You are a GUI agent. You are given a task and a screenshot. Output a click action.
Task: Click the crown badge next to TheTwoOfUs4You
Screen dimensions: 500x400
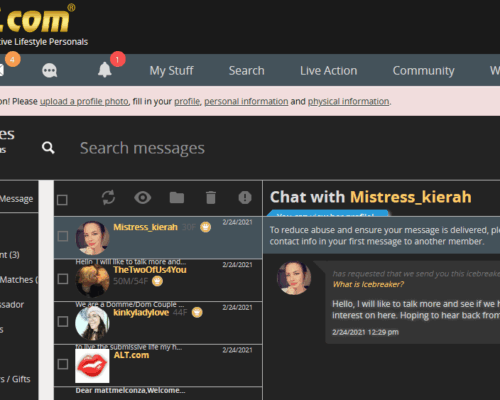pyautogui.click(x=157, y=281)
